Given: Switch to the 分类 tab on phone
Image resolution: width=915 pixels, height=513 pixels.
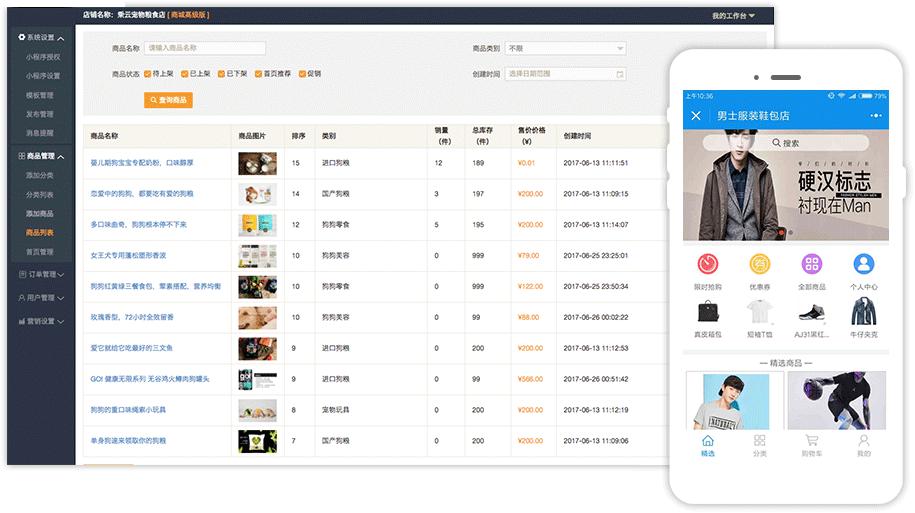Looking at the screenshot, I should 759,444.
